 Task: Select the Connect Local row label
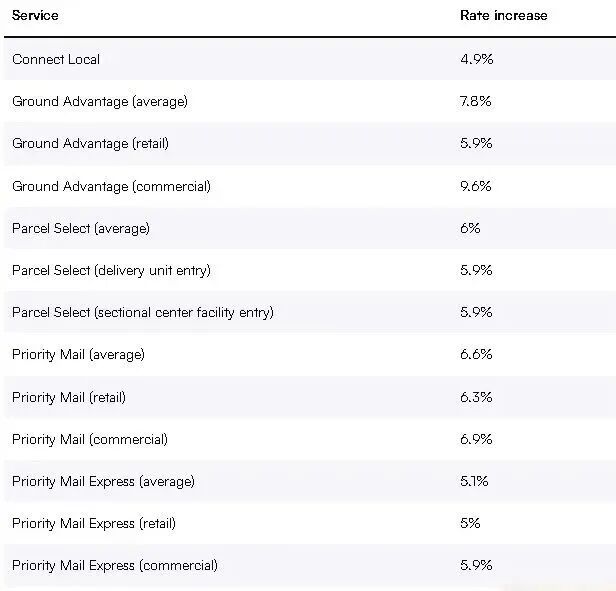56,60
